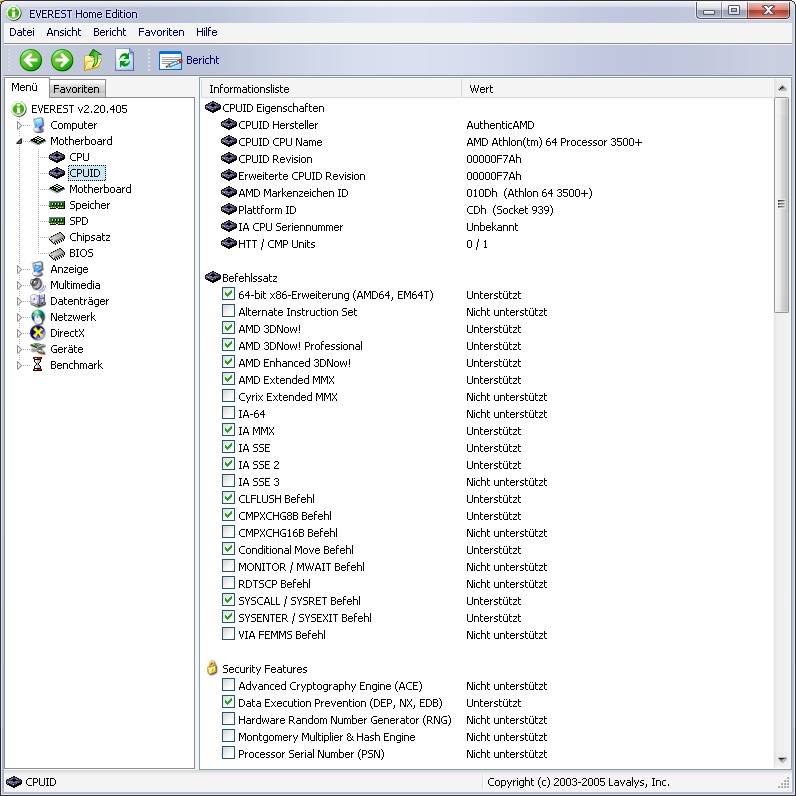Click the 'AuthenticAMD' value
The image size is (796, 796).
coord(500,125)
